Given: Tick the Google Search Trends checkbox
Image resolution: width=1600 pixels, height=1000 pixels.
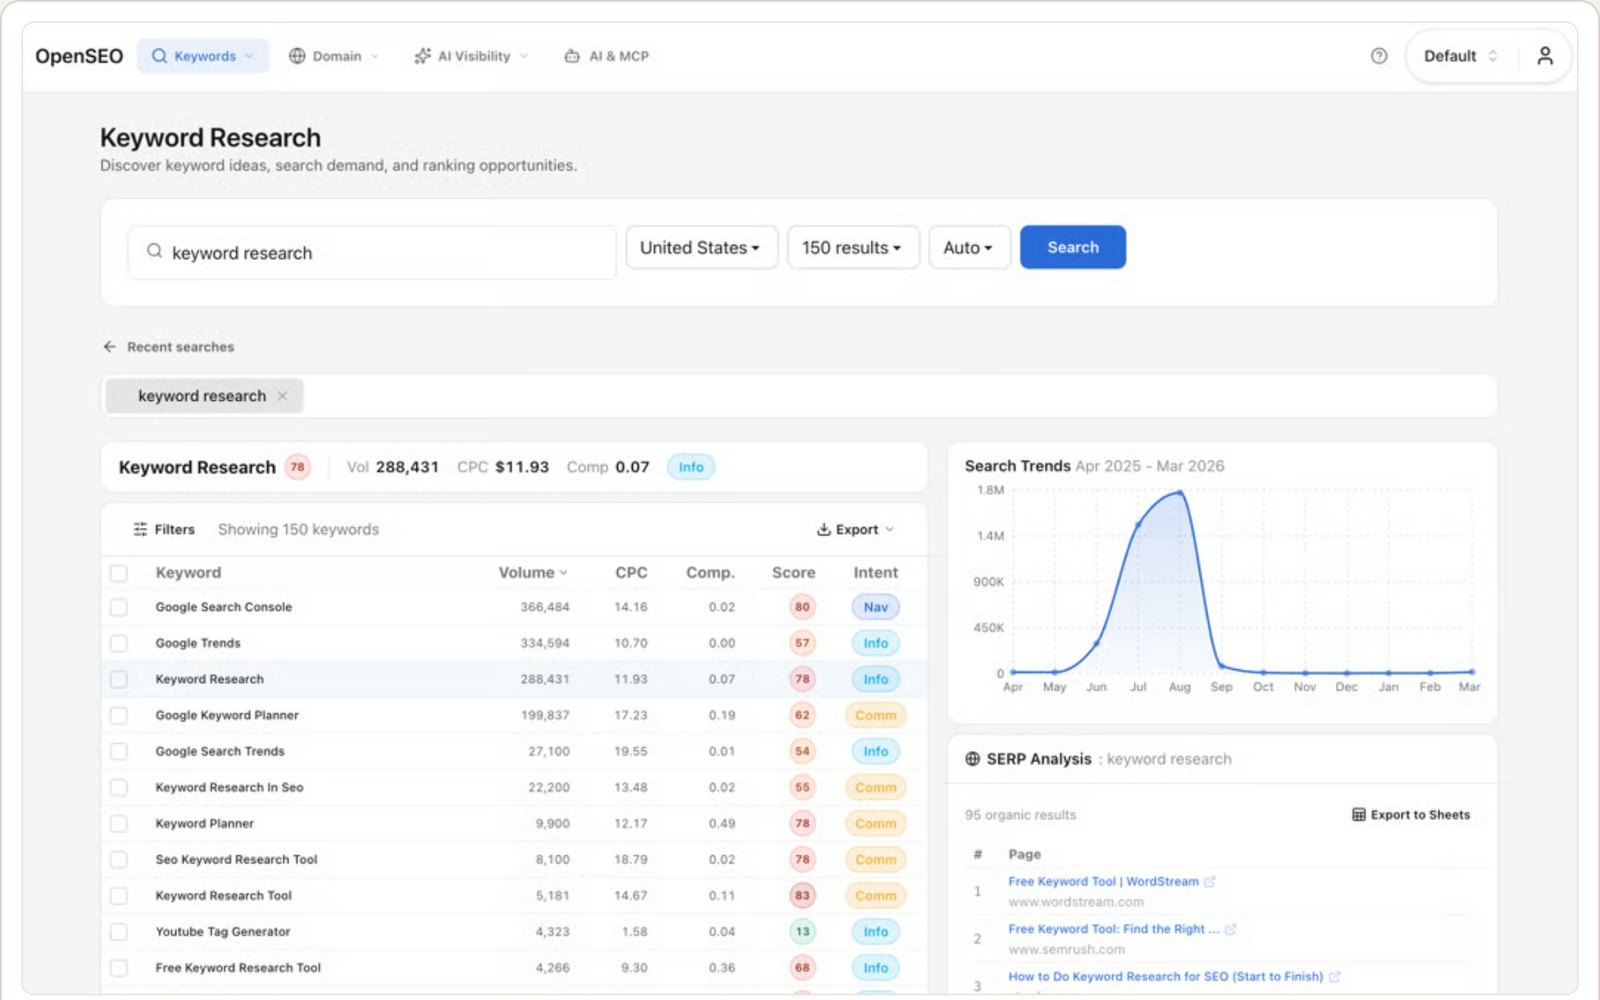Looking at the screenshot, I should point(119,751).
